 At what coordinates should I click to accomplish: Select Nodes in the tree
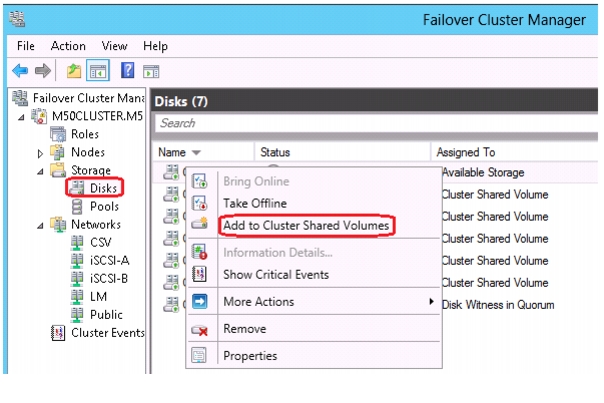pos(88,152)
